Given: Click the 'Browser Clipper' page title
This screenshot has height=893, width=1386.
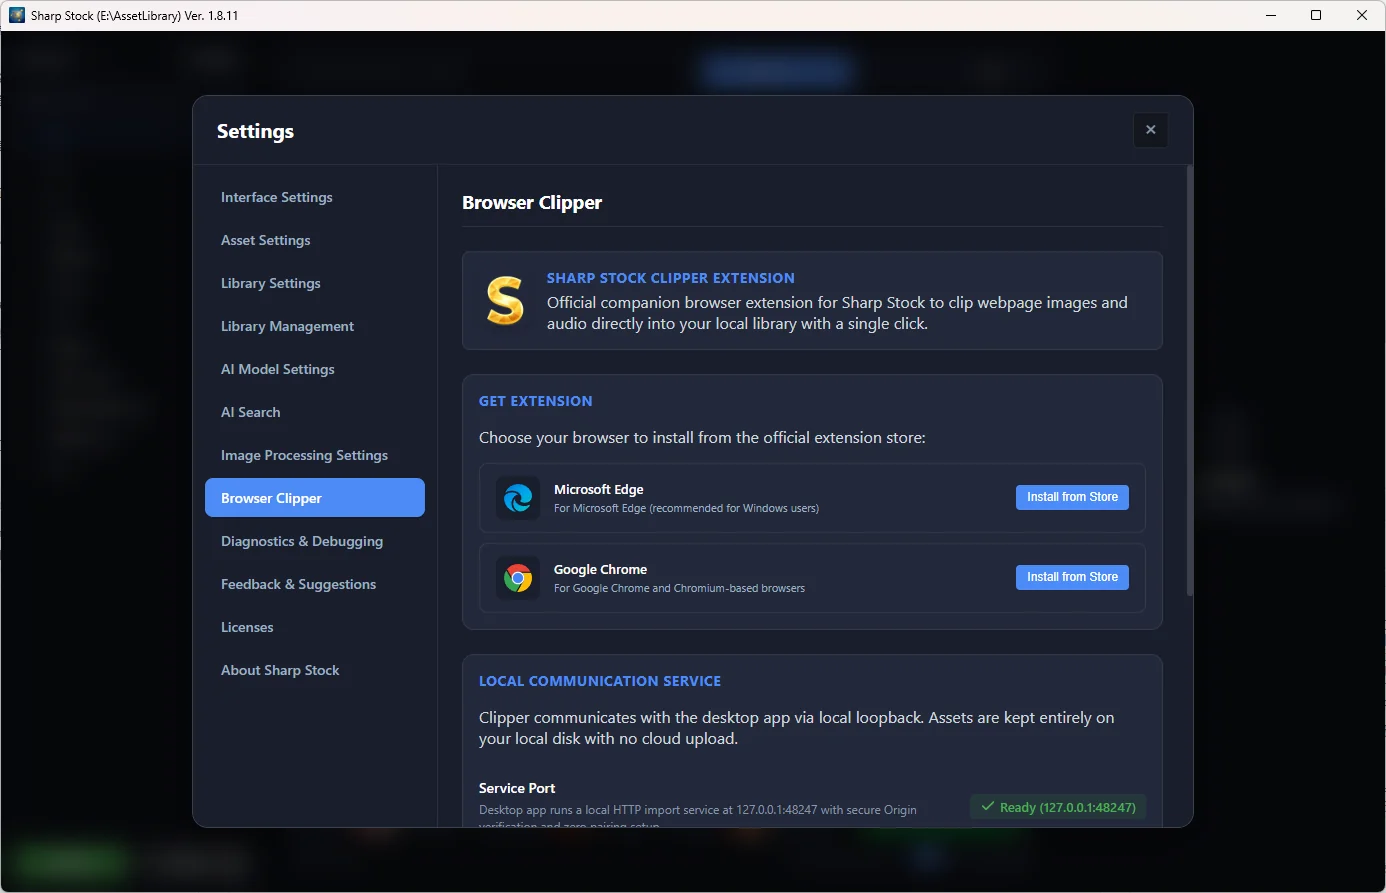Looking at the screenshot, I should pos(532,202).
